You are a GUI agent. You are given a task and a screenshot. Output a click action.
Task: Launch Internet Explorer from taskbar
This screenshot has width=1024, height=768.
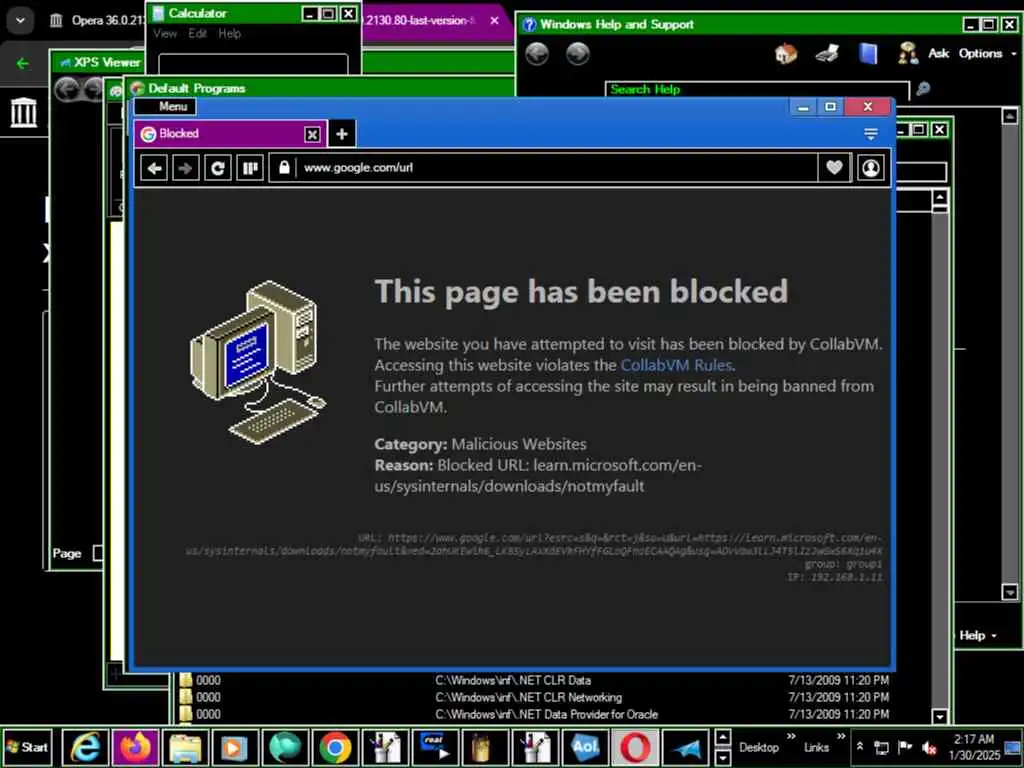click(86, 747)
